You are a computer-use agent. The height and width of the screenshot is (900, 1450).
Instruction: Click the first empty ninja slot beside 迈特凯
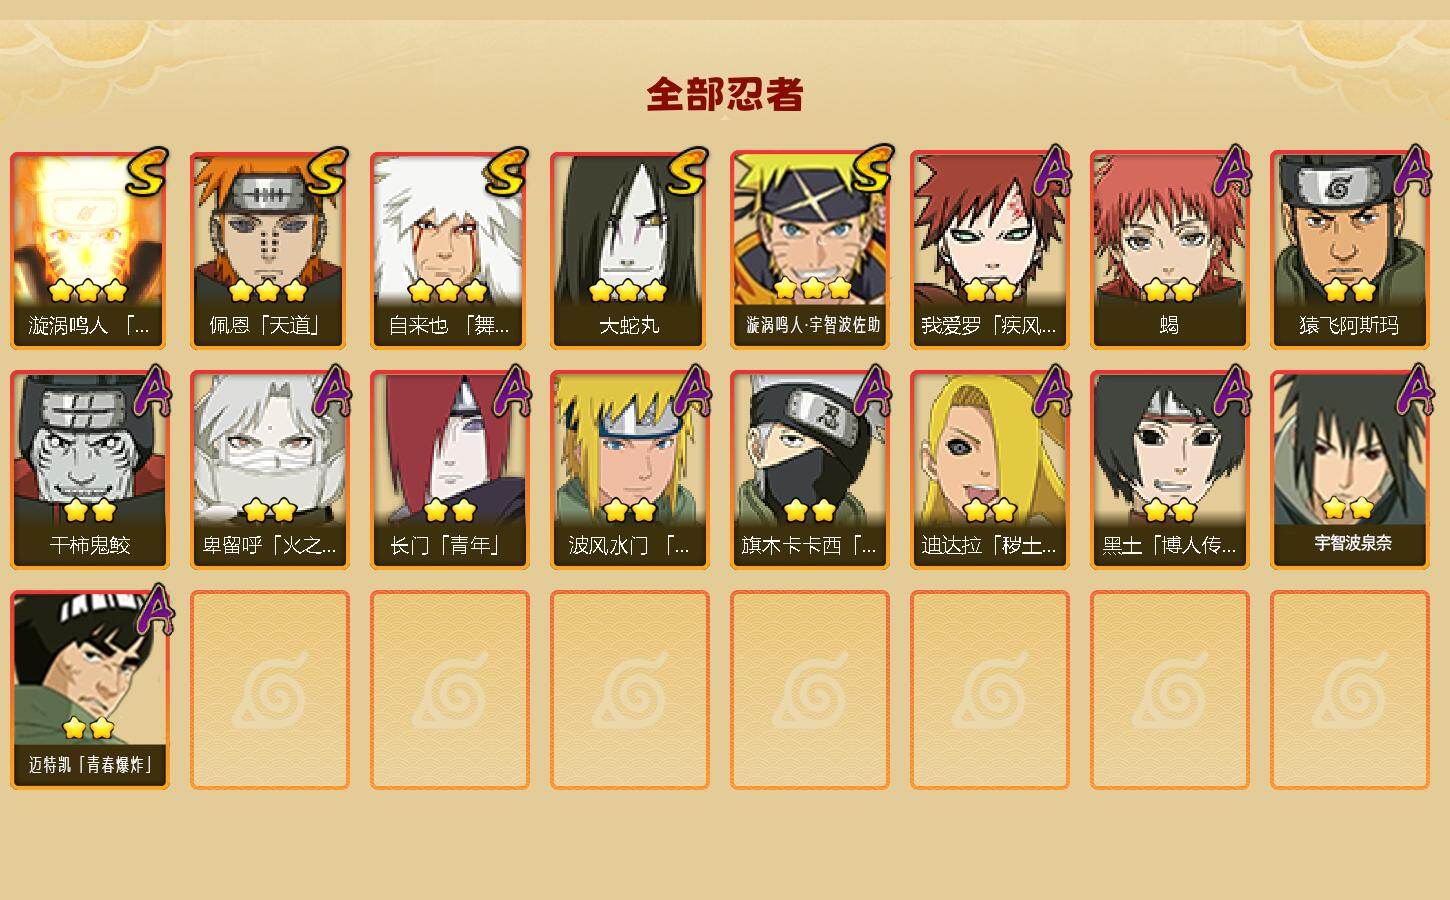[270, 690]
